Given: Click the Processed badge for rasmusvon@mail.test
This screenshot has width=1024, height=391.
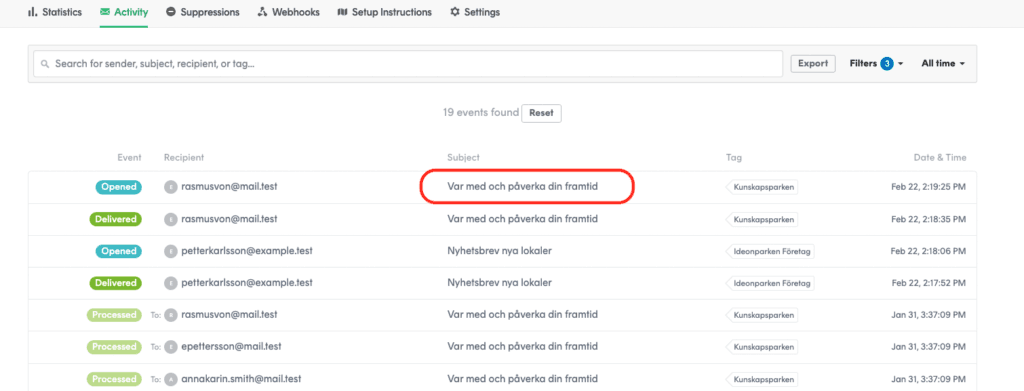Looking at the screenshot, I should [x=114, y=315].
